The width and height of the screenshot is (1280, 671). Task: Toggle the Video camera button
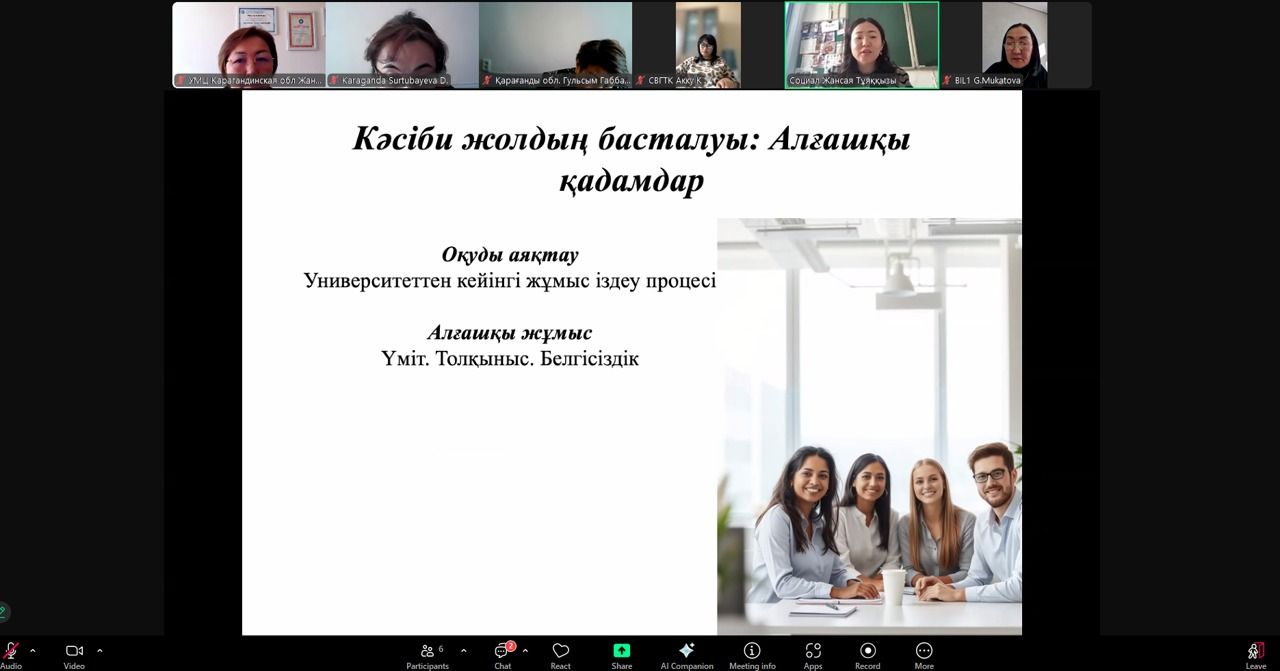(74, 651)
